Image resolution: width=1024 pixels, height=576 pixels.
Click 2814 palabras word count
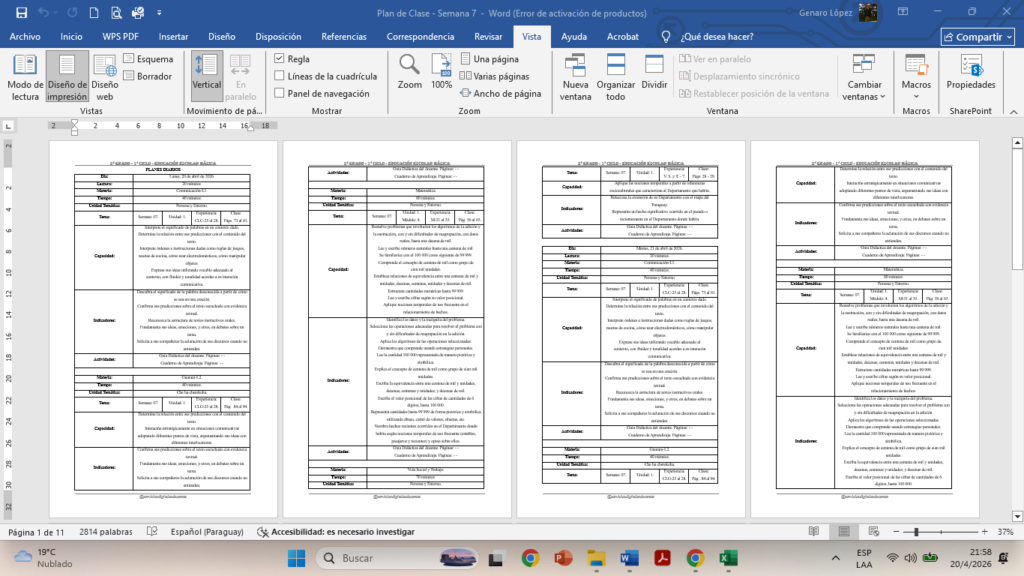[x=106, y=532]
